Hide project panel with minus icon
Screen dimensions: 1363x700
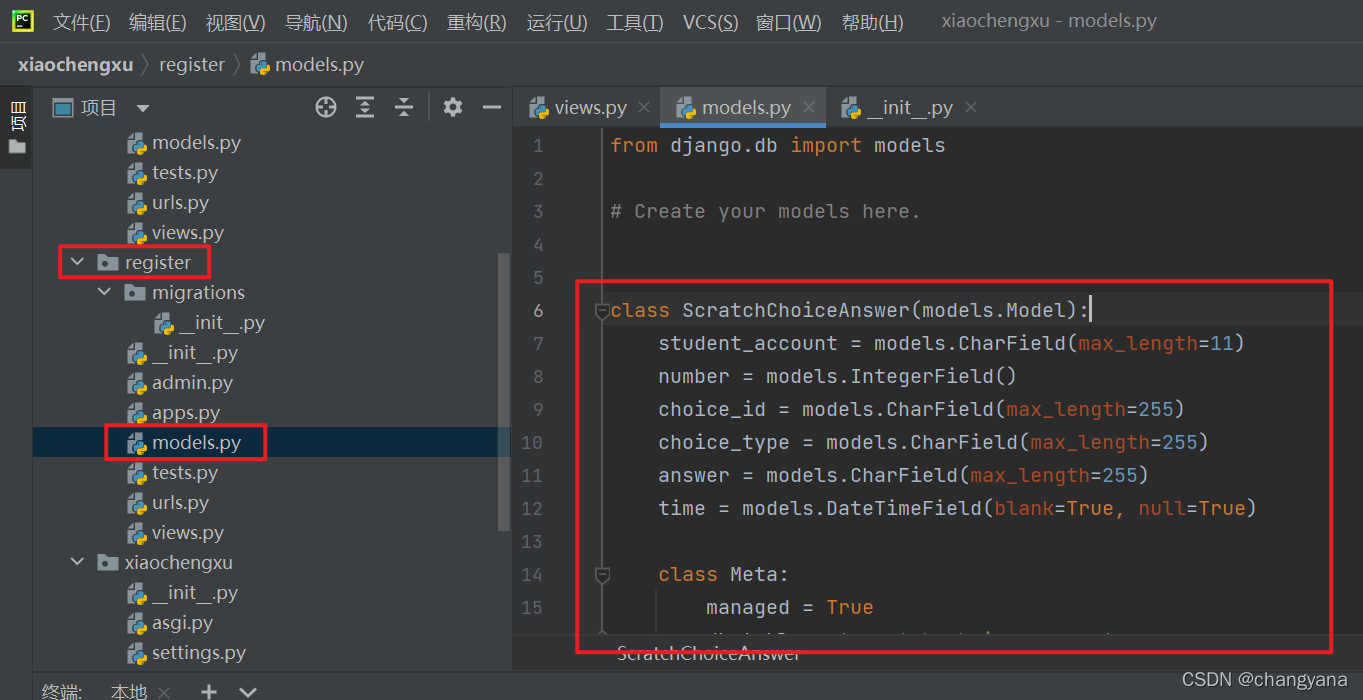(x=491, y=107)
